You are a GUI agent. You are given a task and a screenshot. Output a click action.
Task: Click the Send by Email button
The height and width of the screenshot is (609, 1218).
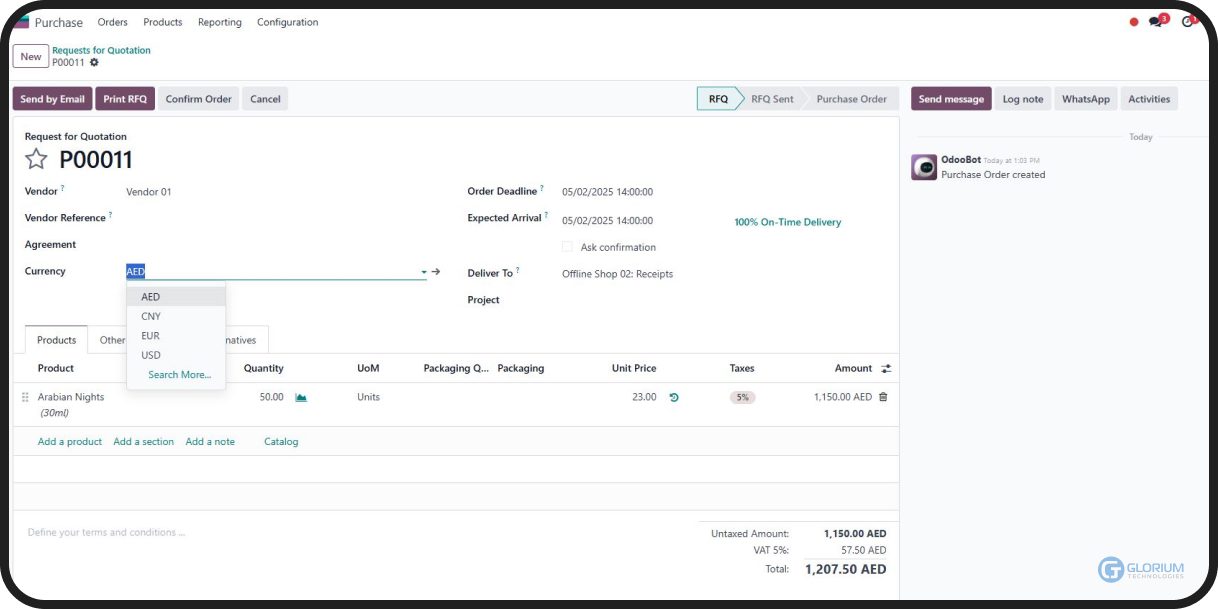52,99
